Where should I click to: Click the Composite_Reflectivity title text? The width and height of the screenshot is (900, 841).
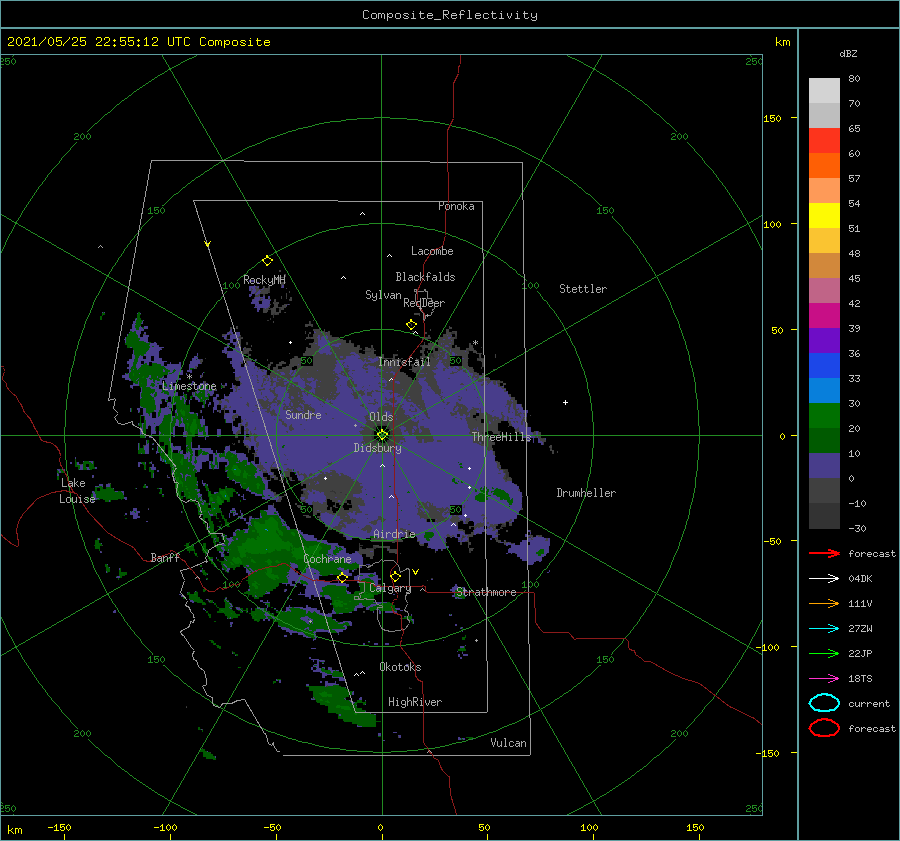pyautogui.click(x=450, y=15)
